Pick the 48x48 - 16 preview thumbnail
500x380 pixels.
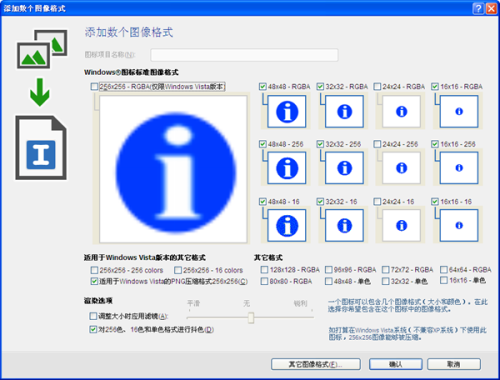[x=287, y=225]
